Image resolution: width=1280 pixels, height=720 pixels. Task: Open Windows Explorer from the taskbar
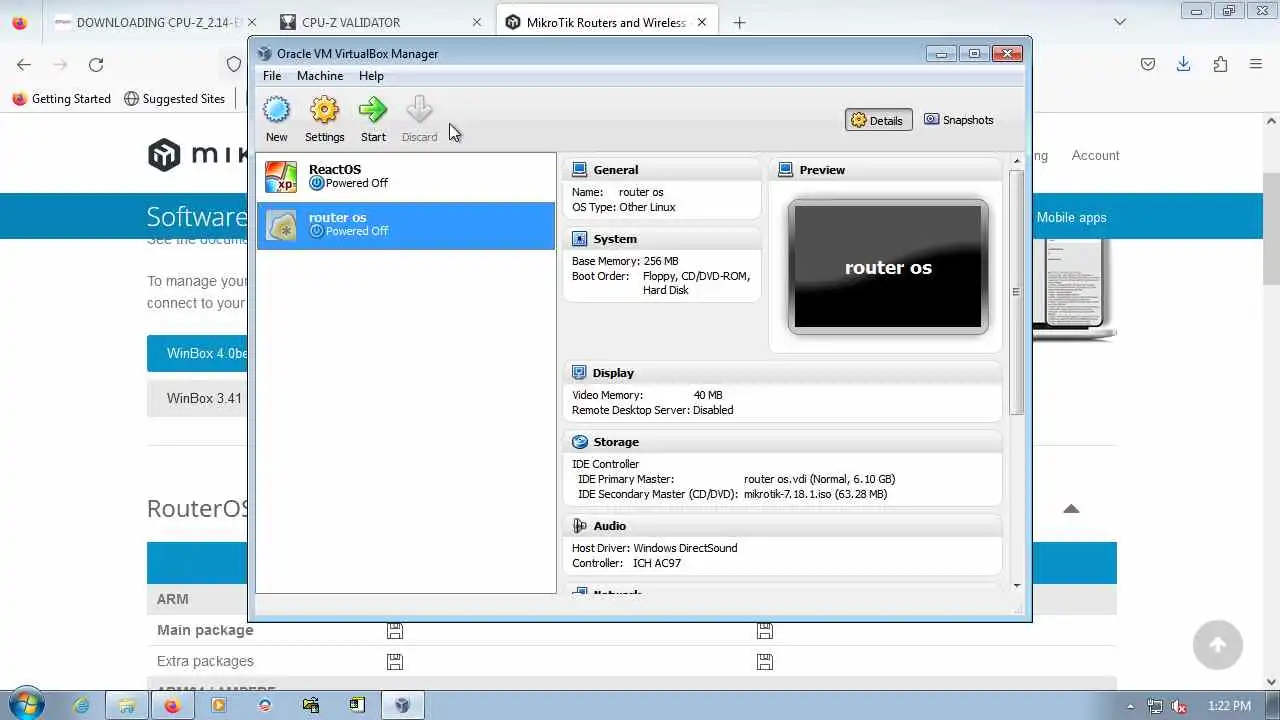pos(127,705)
